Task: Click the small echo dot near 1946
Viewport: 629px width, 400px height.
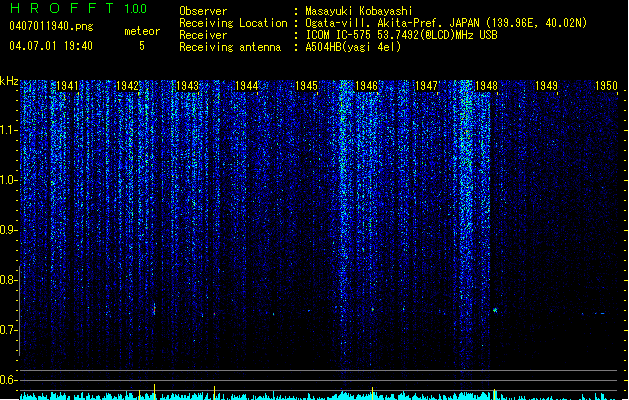Action: 373,310
